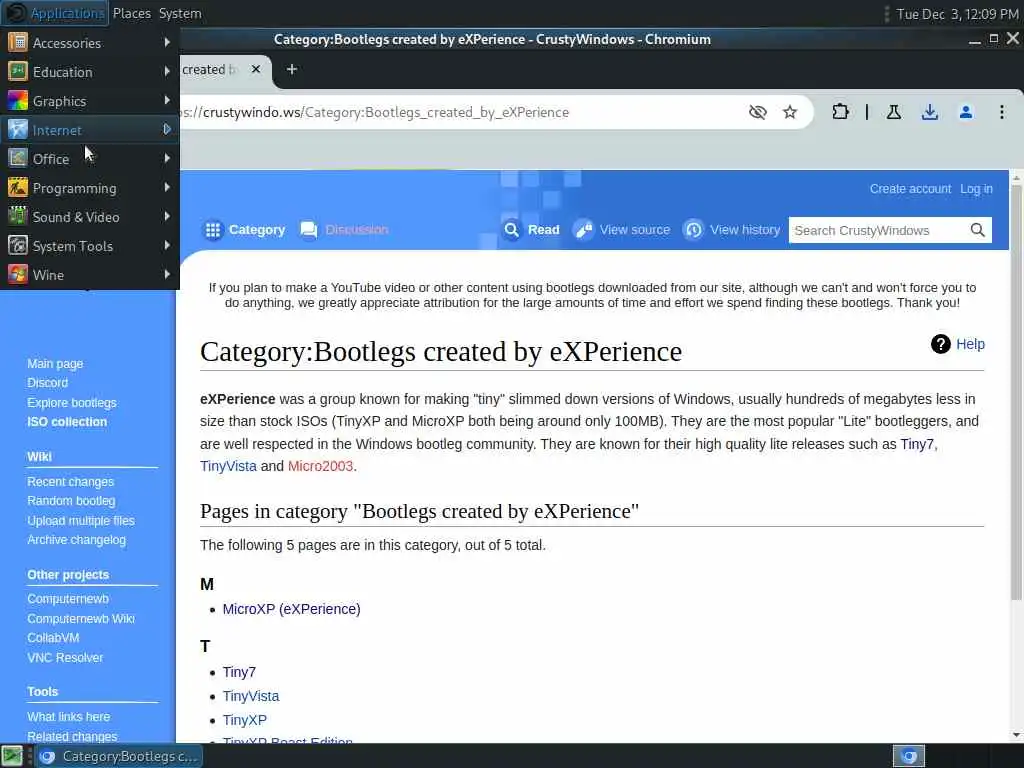The width and height of the screenshot is (1024, 768).
Task: Expand the Education submenu arrow
Action: (167, 71)
